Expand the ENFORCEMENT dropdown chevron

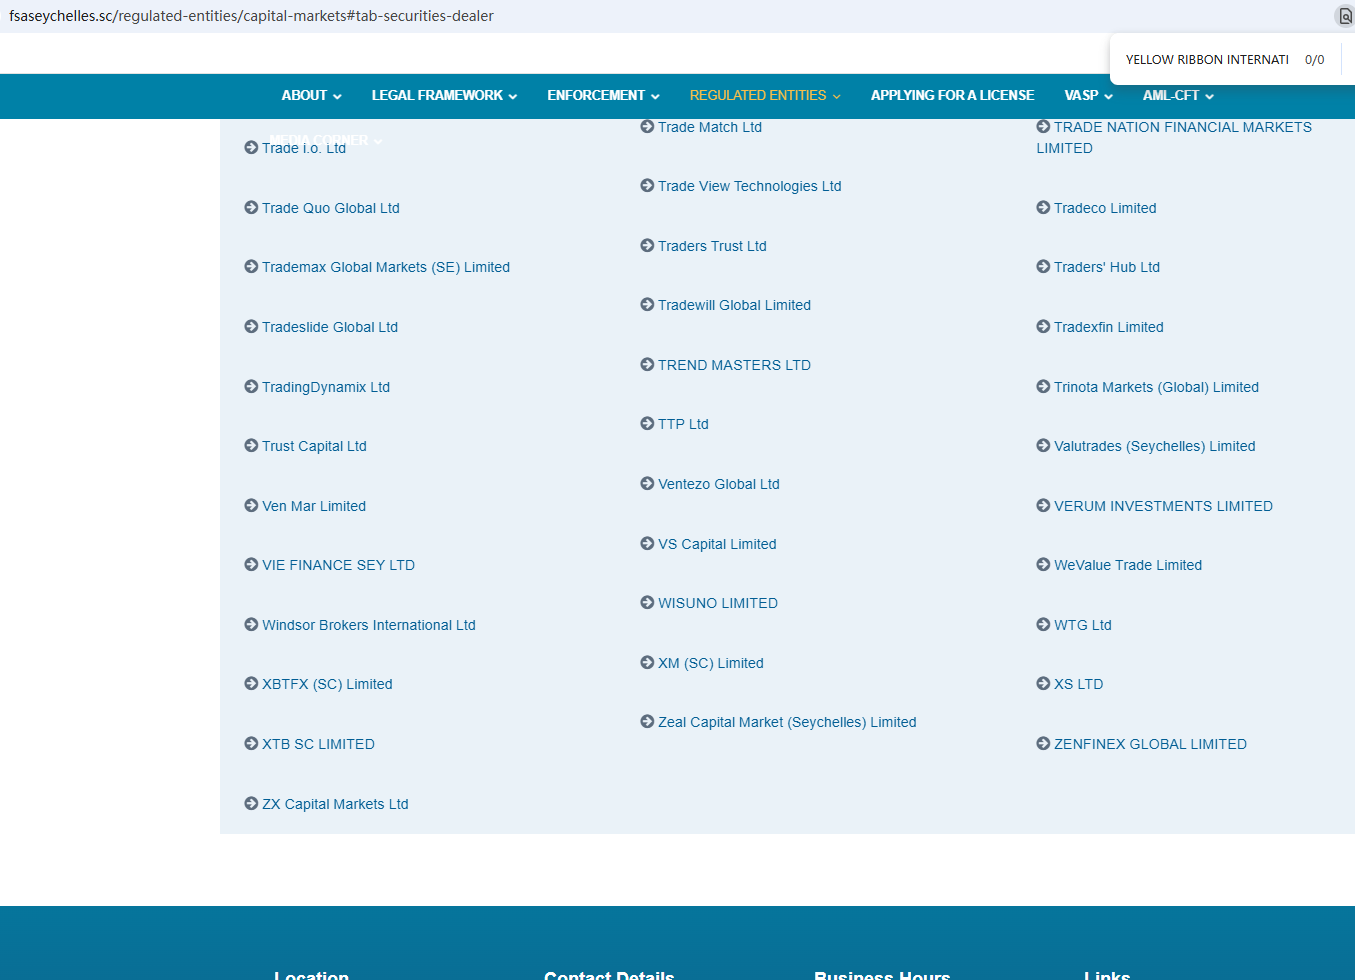coord(655,97)
